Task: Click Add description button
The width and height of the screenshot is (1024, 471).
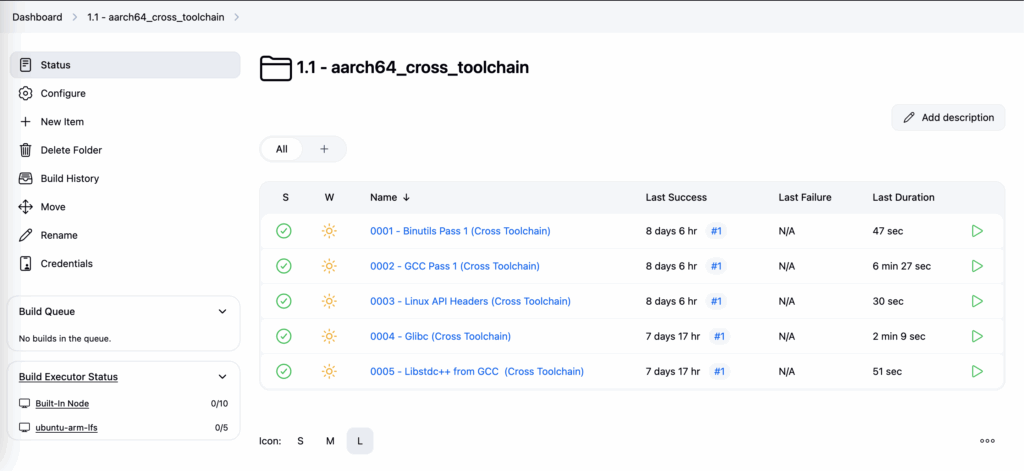Action: pos(948,118)
